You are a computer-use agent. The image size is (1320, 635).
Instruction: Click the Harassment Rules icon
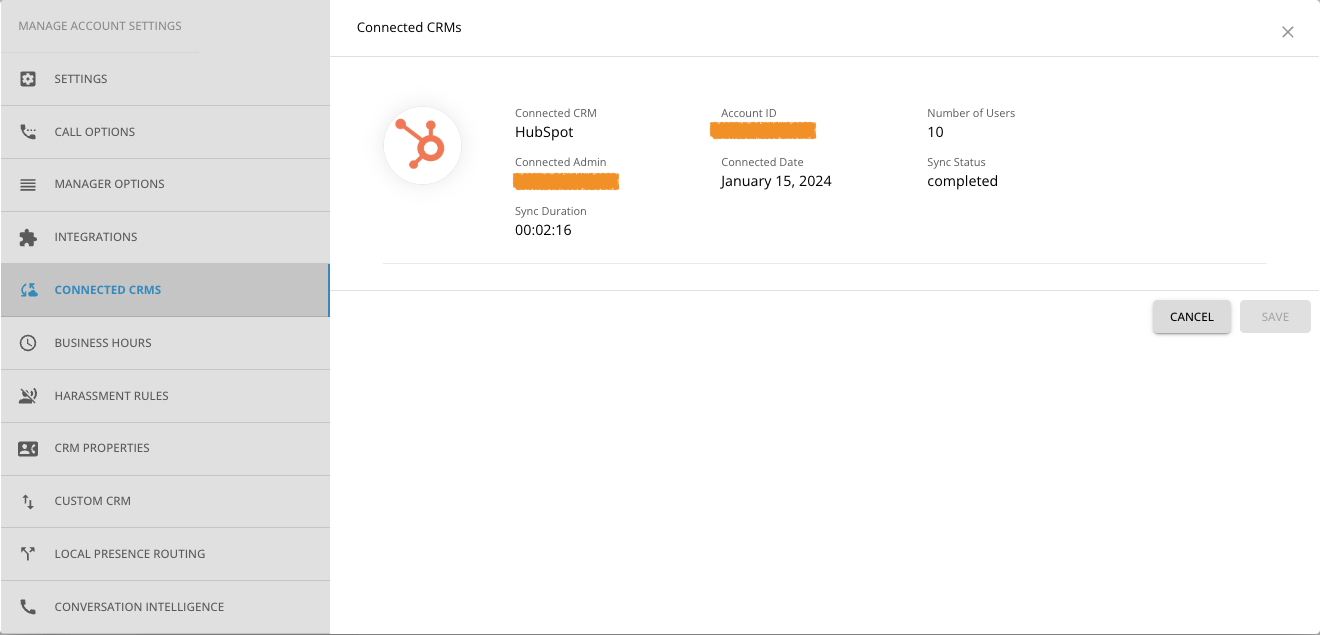[28, 396]
